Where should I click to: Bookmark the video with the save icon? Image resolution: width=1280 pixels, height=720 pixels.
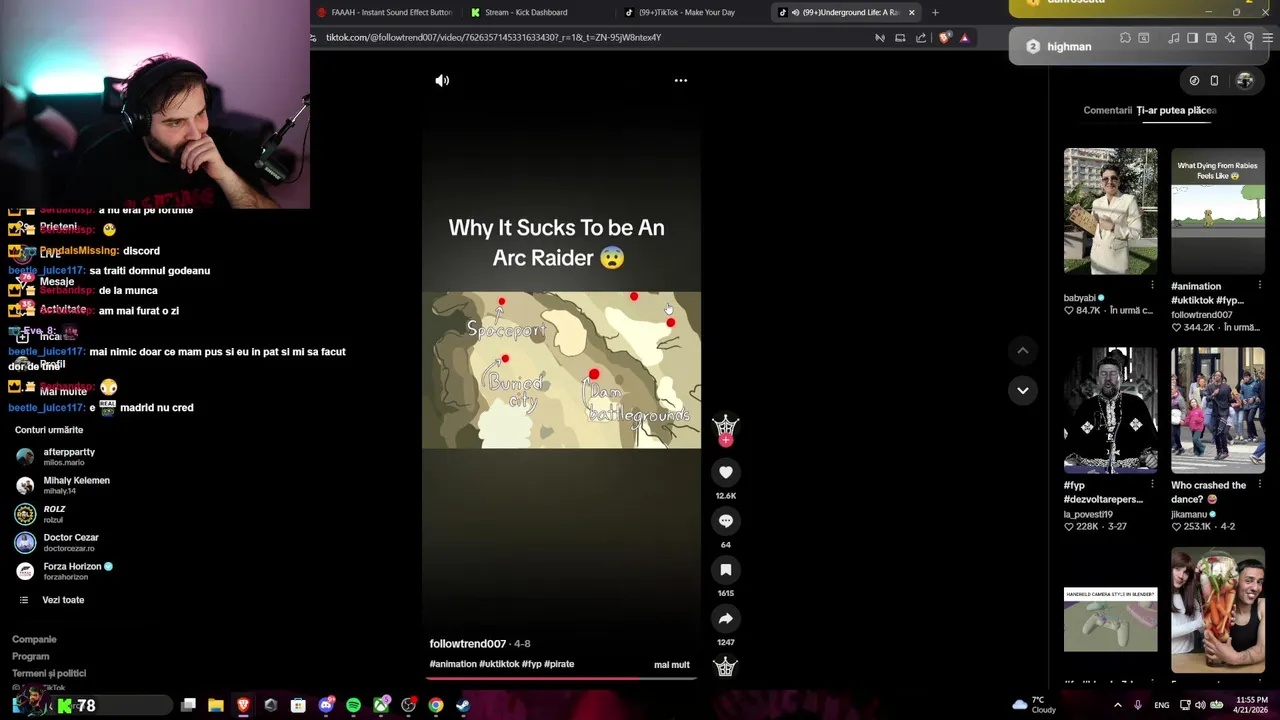pos(726,570)
